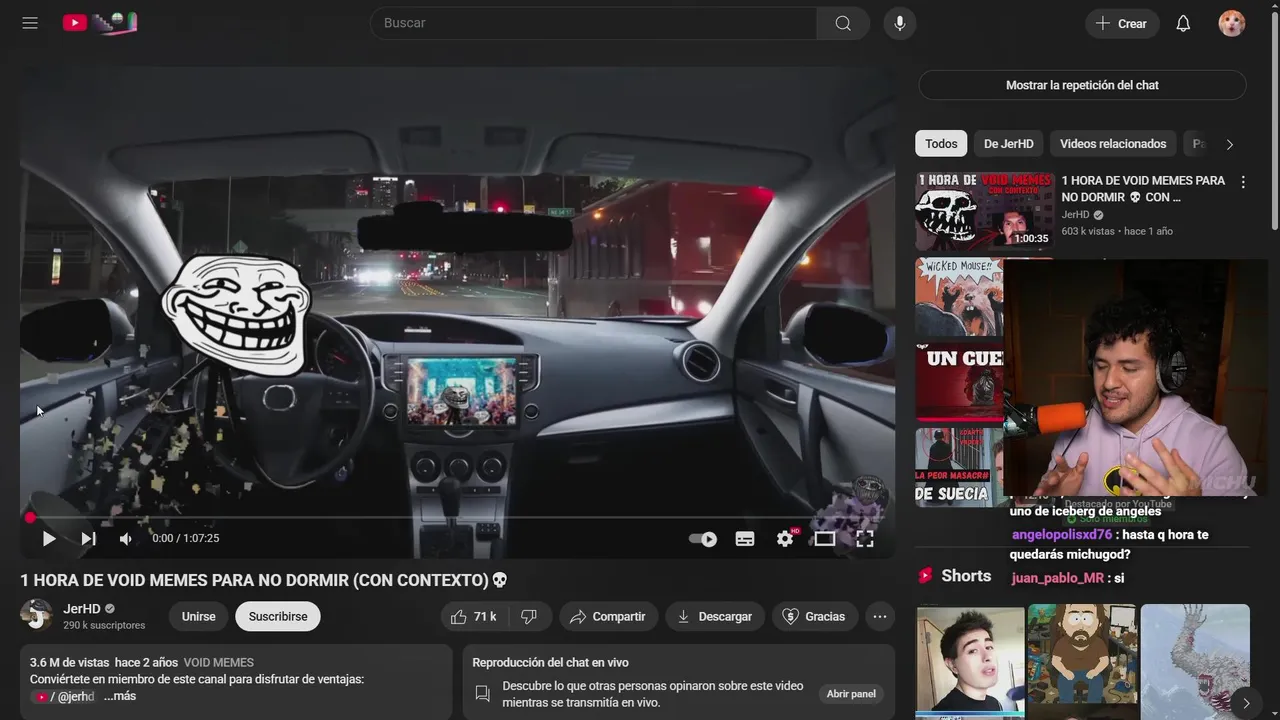
Task: Open second Short with bearded cartoon
Action: (1082, 661)
